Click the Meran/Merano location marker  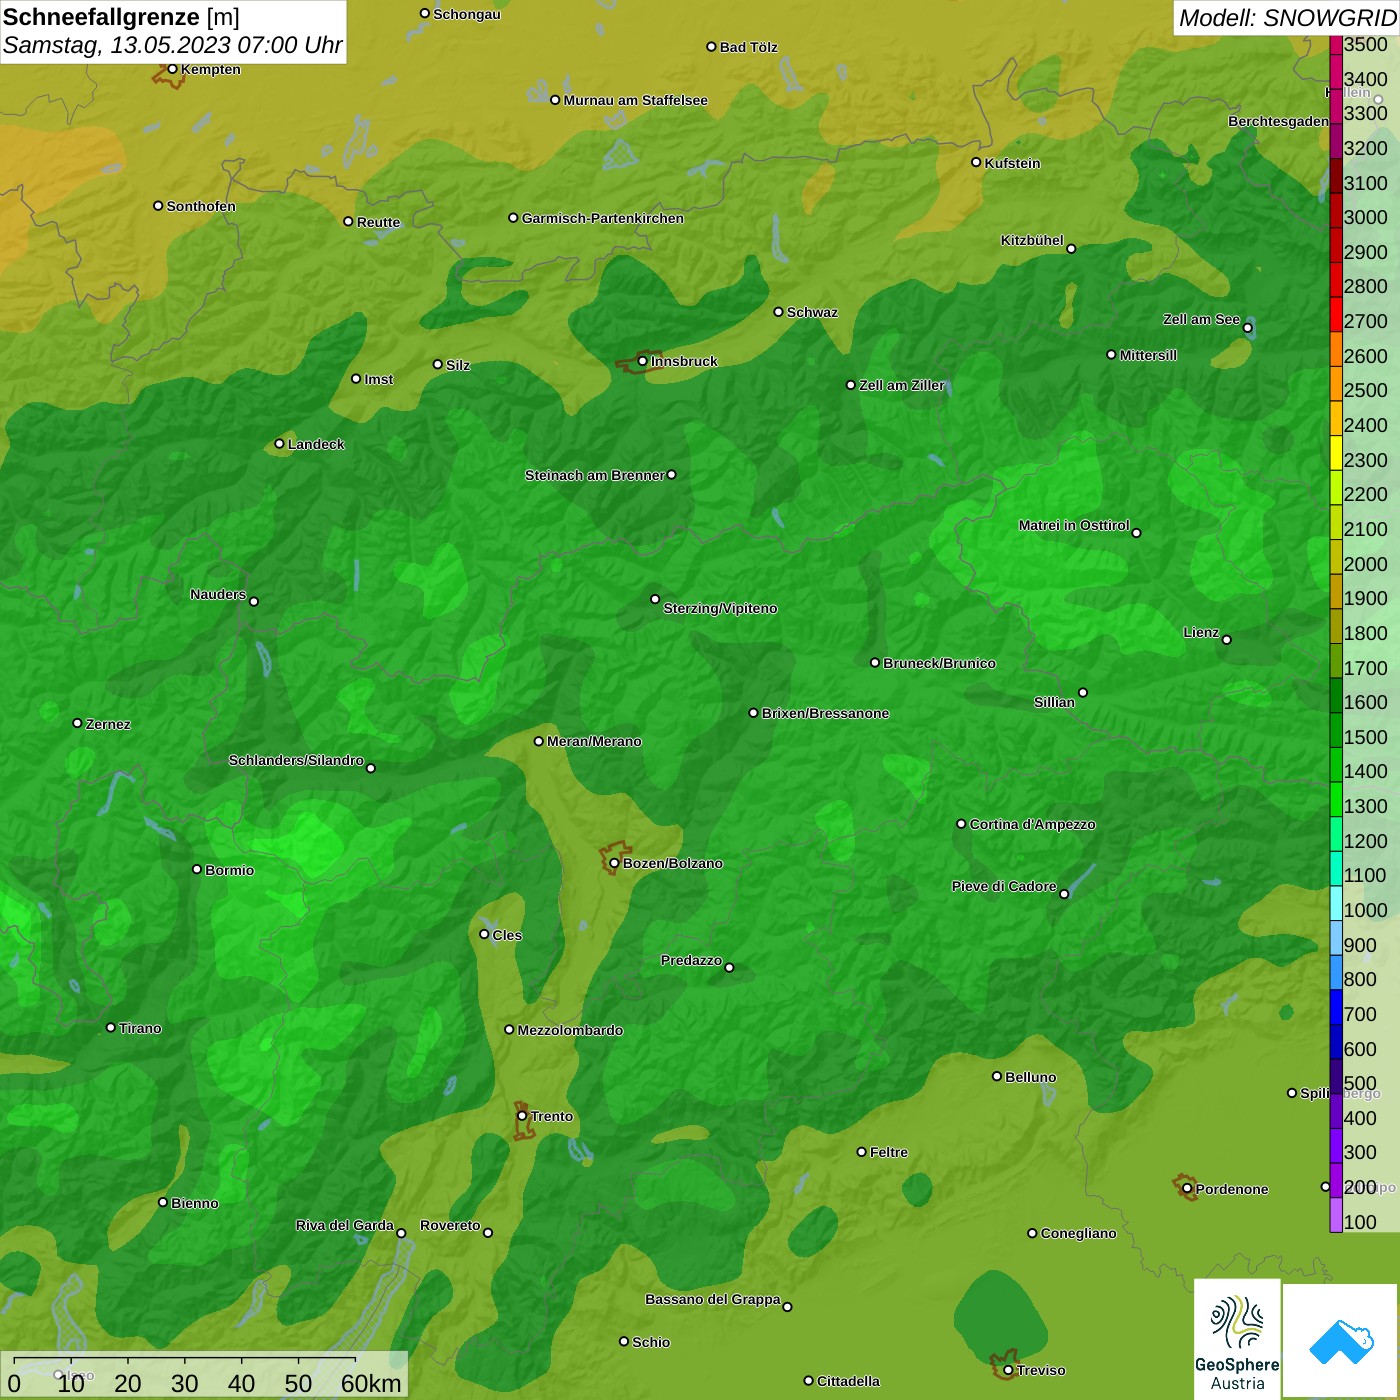point(538,741)
